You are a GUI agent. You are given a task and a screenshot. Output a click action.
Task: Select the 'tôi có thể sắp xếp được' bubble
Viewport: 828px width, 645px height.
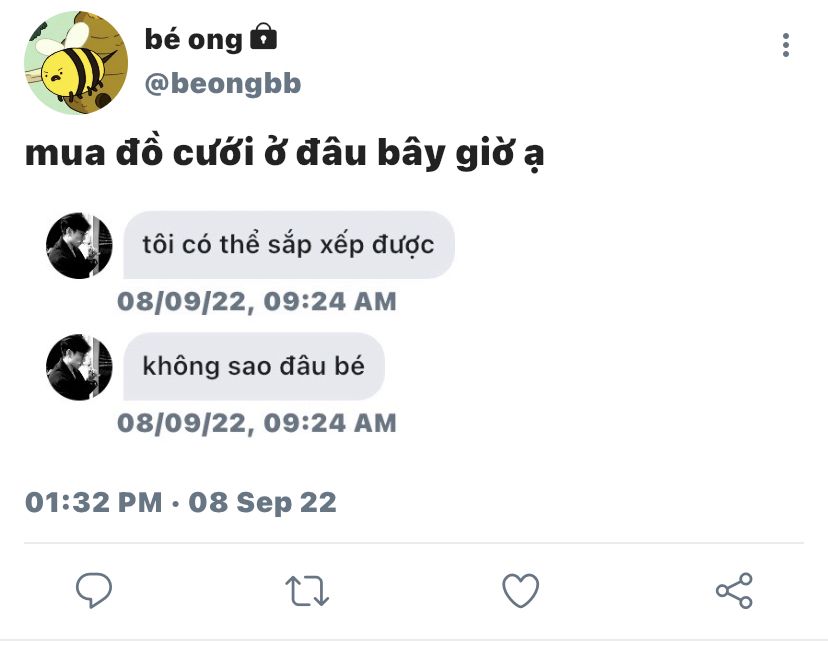[289, 245]
